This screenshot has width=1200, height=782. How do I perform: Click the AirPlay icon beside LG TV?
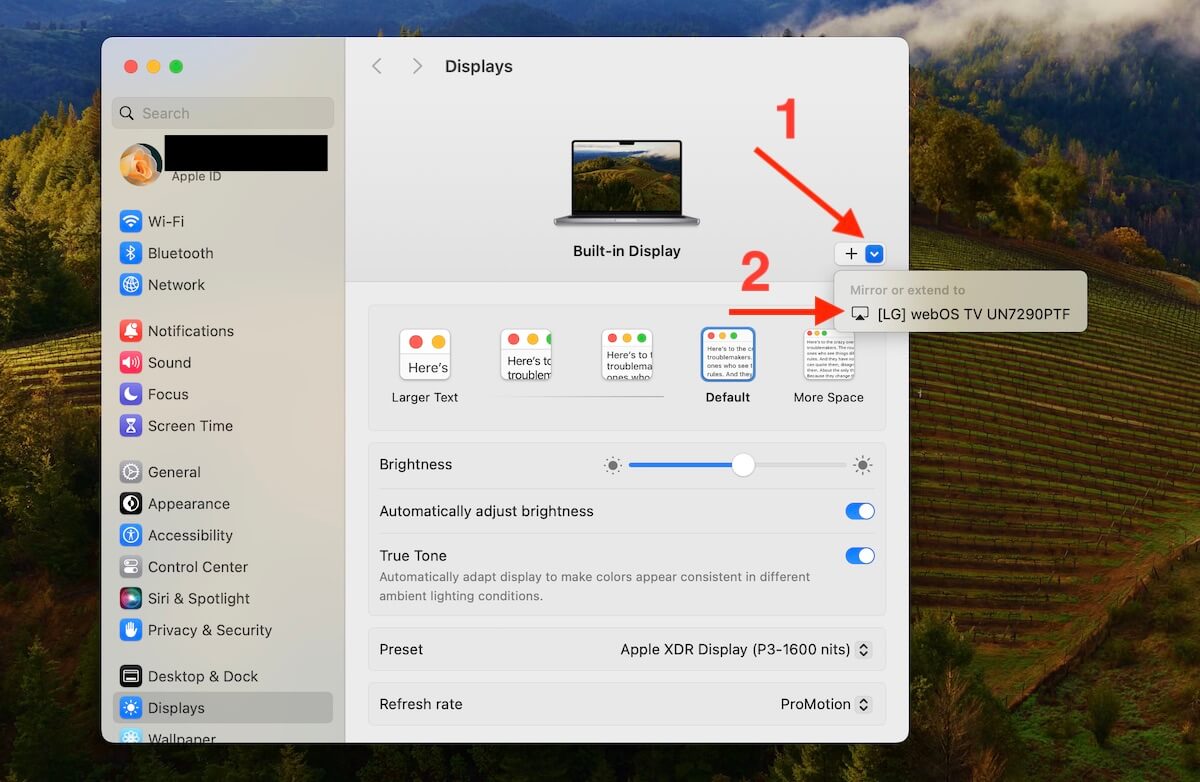point(860,314)
